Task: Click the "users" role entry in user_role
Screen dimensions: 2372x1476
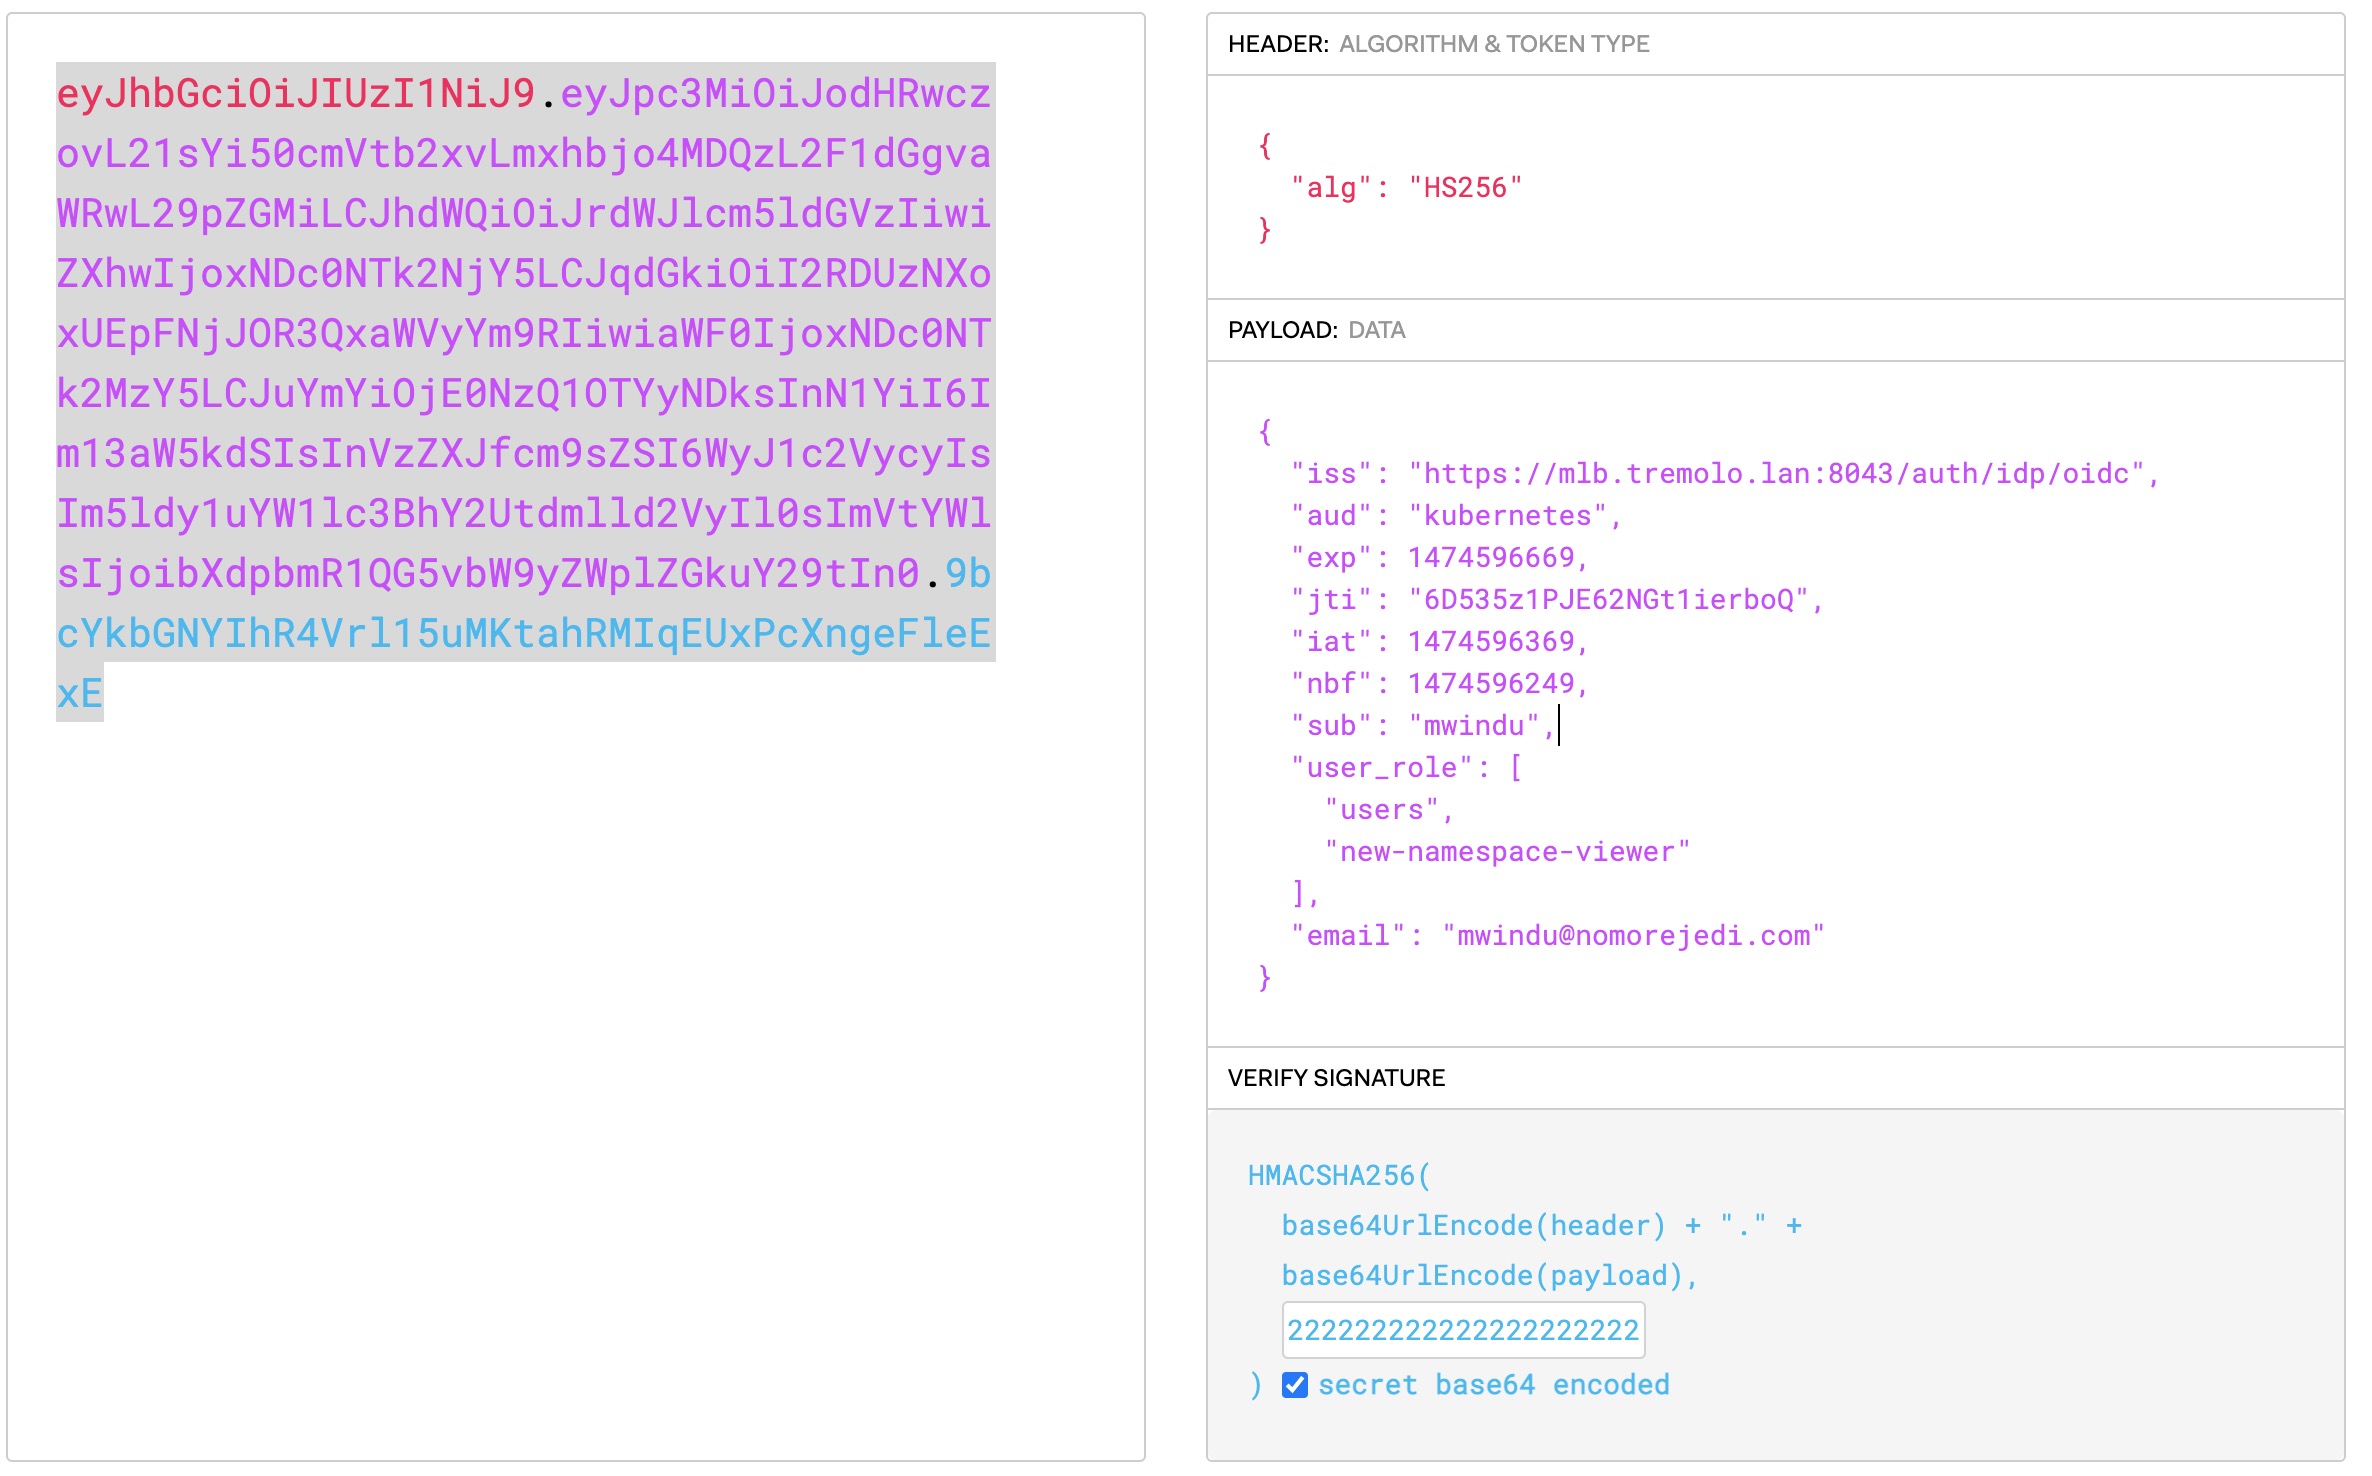Action: [1381, 810]
